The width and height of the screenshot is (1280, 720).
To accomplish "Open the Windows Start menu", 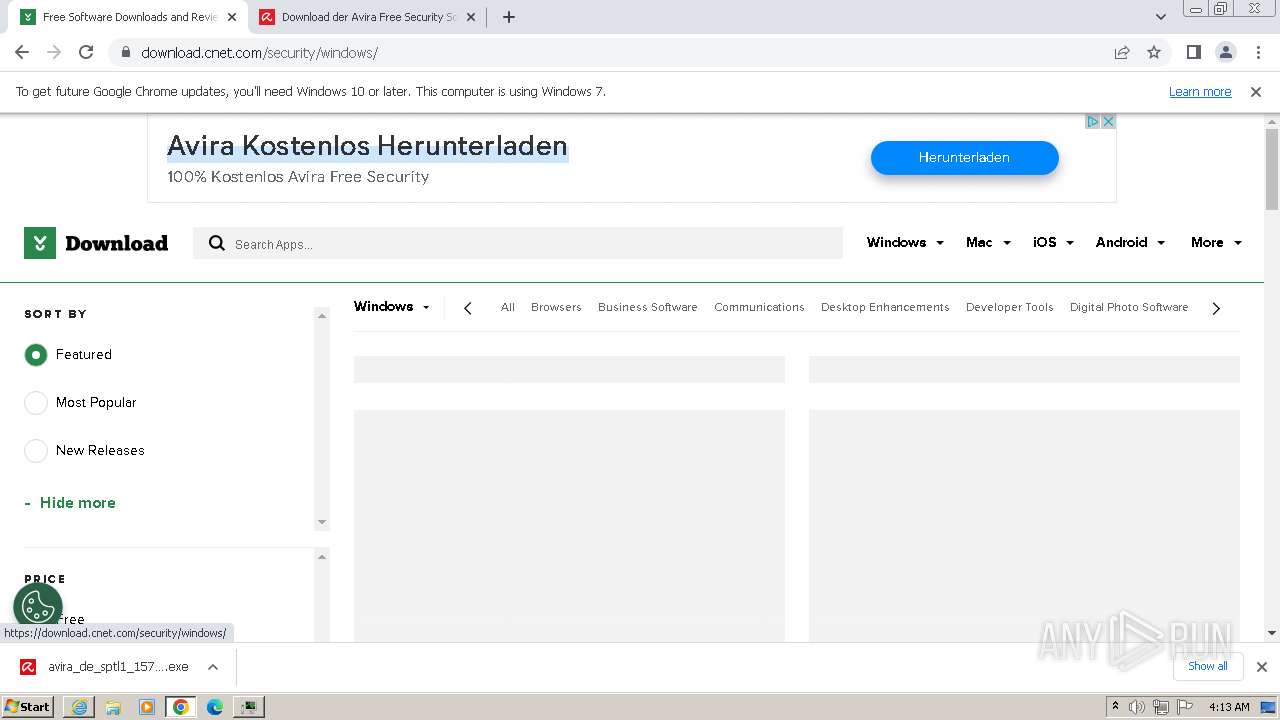I will coord(27,707).
